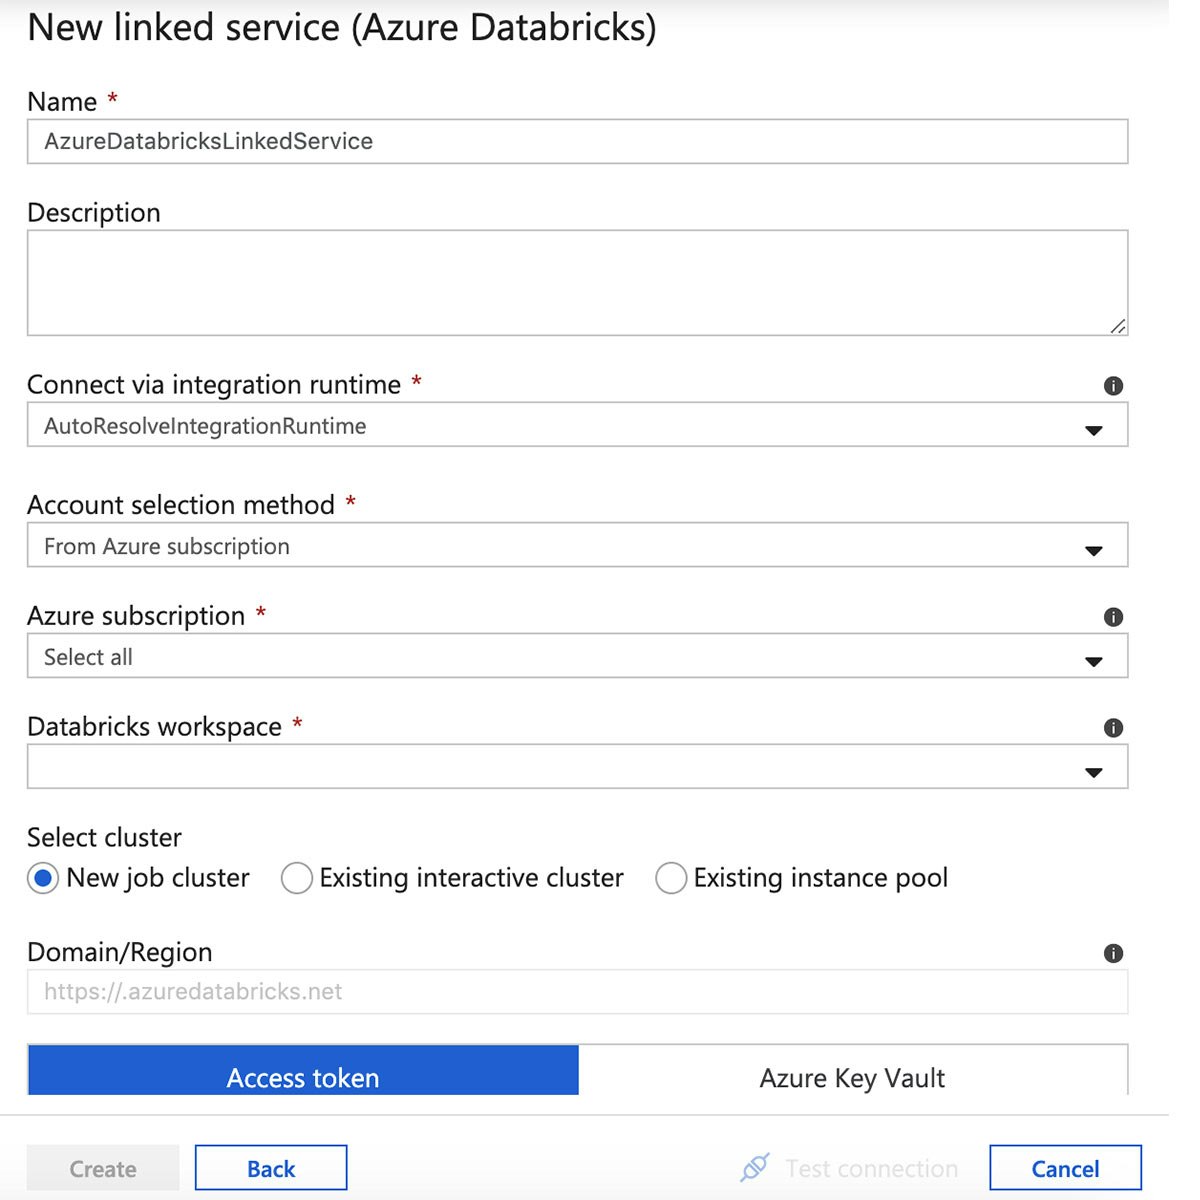This screenshot has width=1200, height=1200.
Task: Click info icon beside integration runtime
Action: pyautogui.click(x=1113, y=386)
